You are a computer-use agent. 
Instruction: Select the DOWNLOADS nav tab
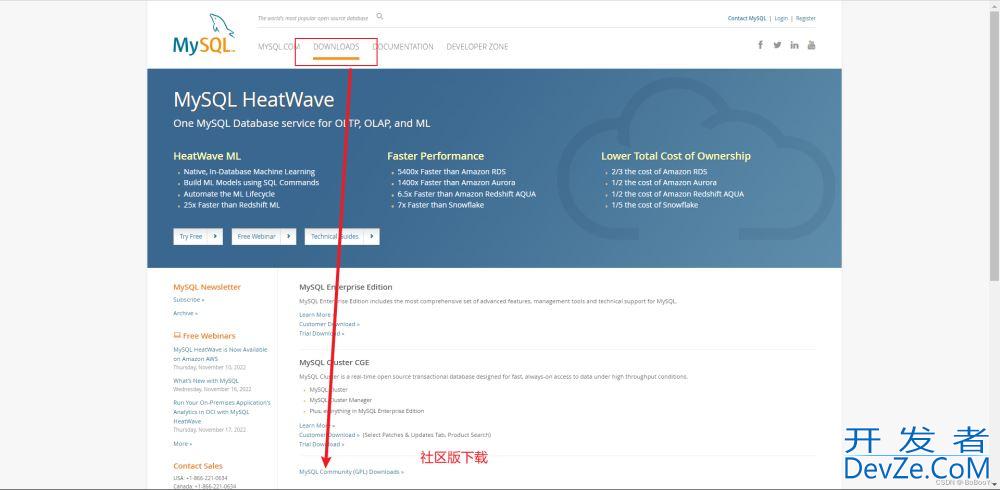pyautogui.click(x=336, y=47)
